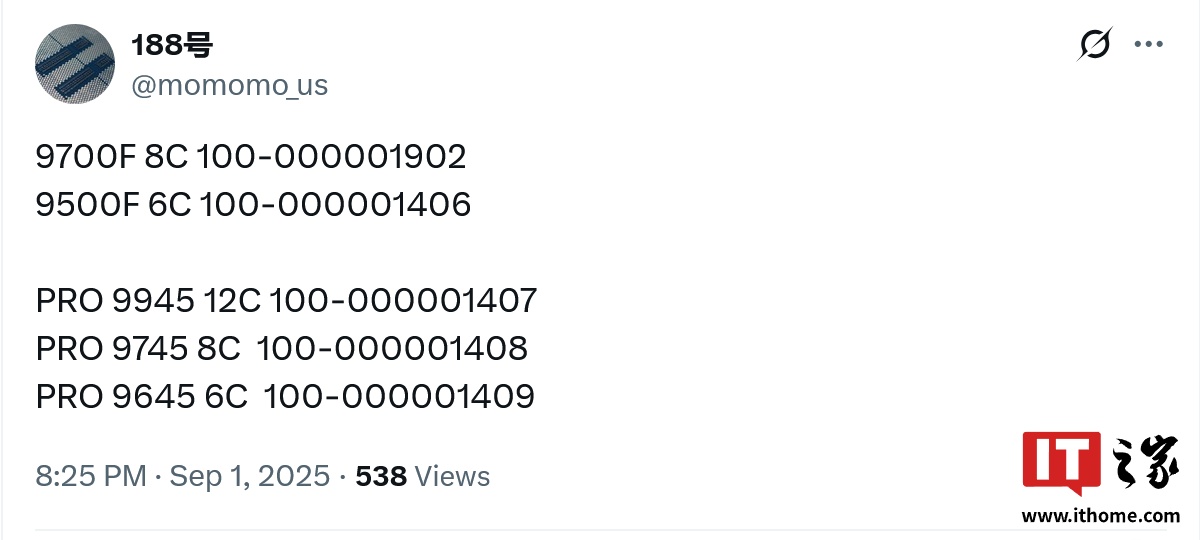Click the 188号 profile avatar
Screen dimensions: 1200x540
75,64
